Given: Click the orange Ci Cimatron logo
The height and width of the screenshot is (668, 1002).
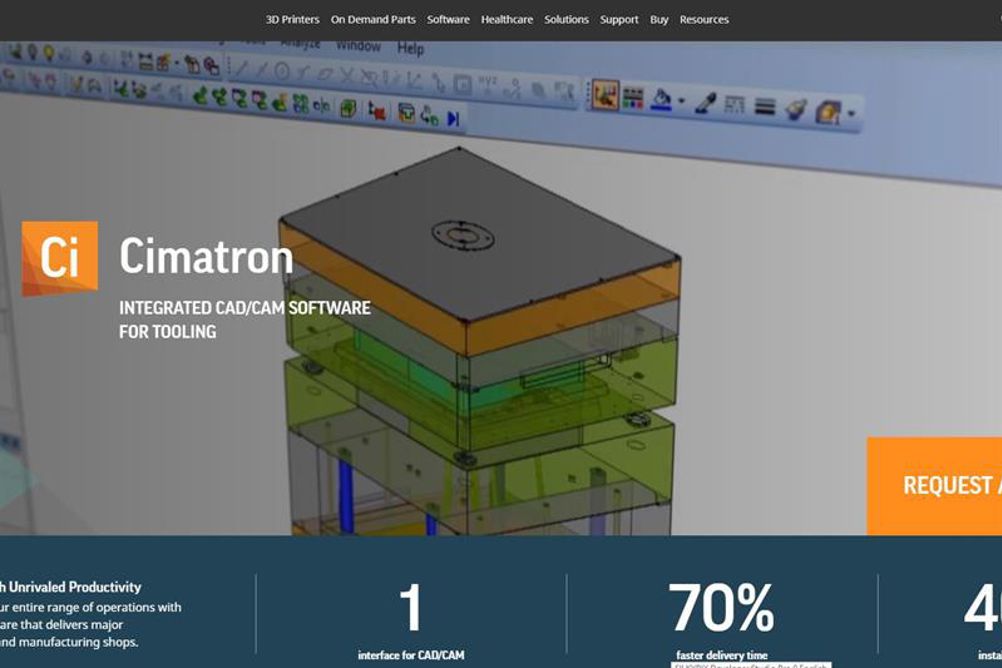Looking at the screenshot, I should [60, 258].
